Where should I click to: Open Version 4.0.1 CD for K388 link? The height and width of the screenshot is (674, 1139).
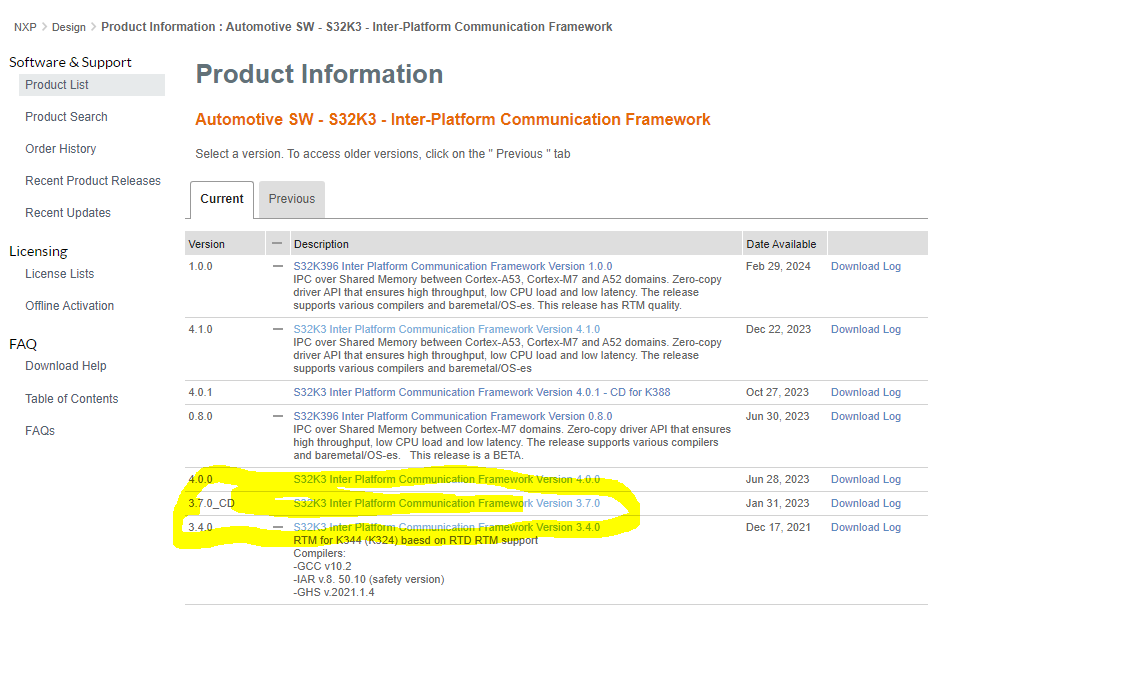click(x=482, y=392)
